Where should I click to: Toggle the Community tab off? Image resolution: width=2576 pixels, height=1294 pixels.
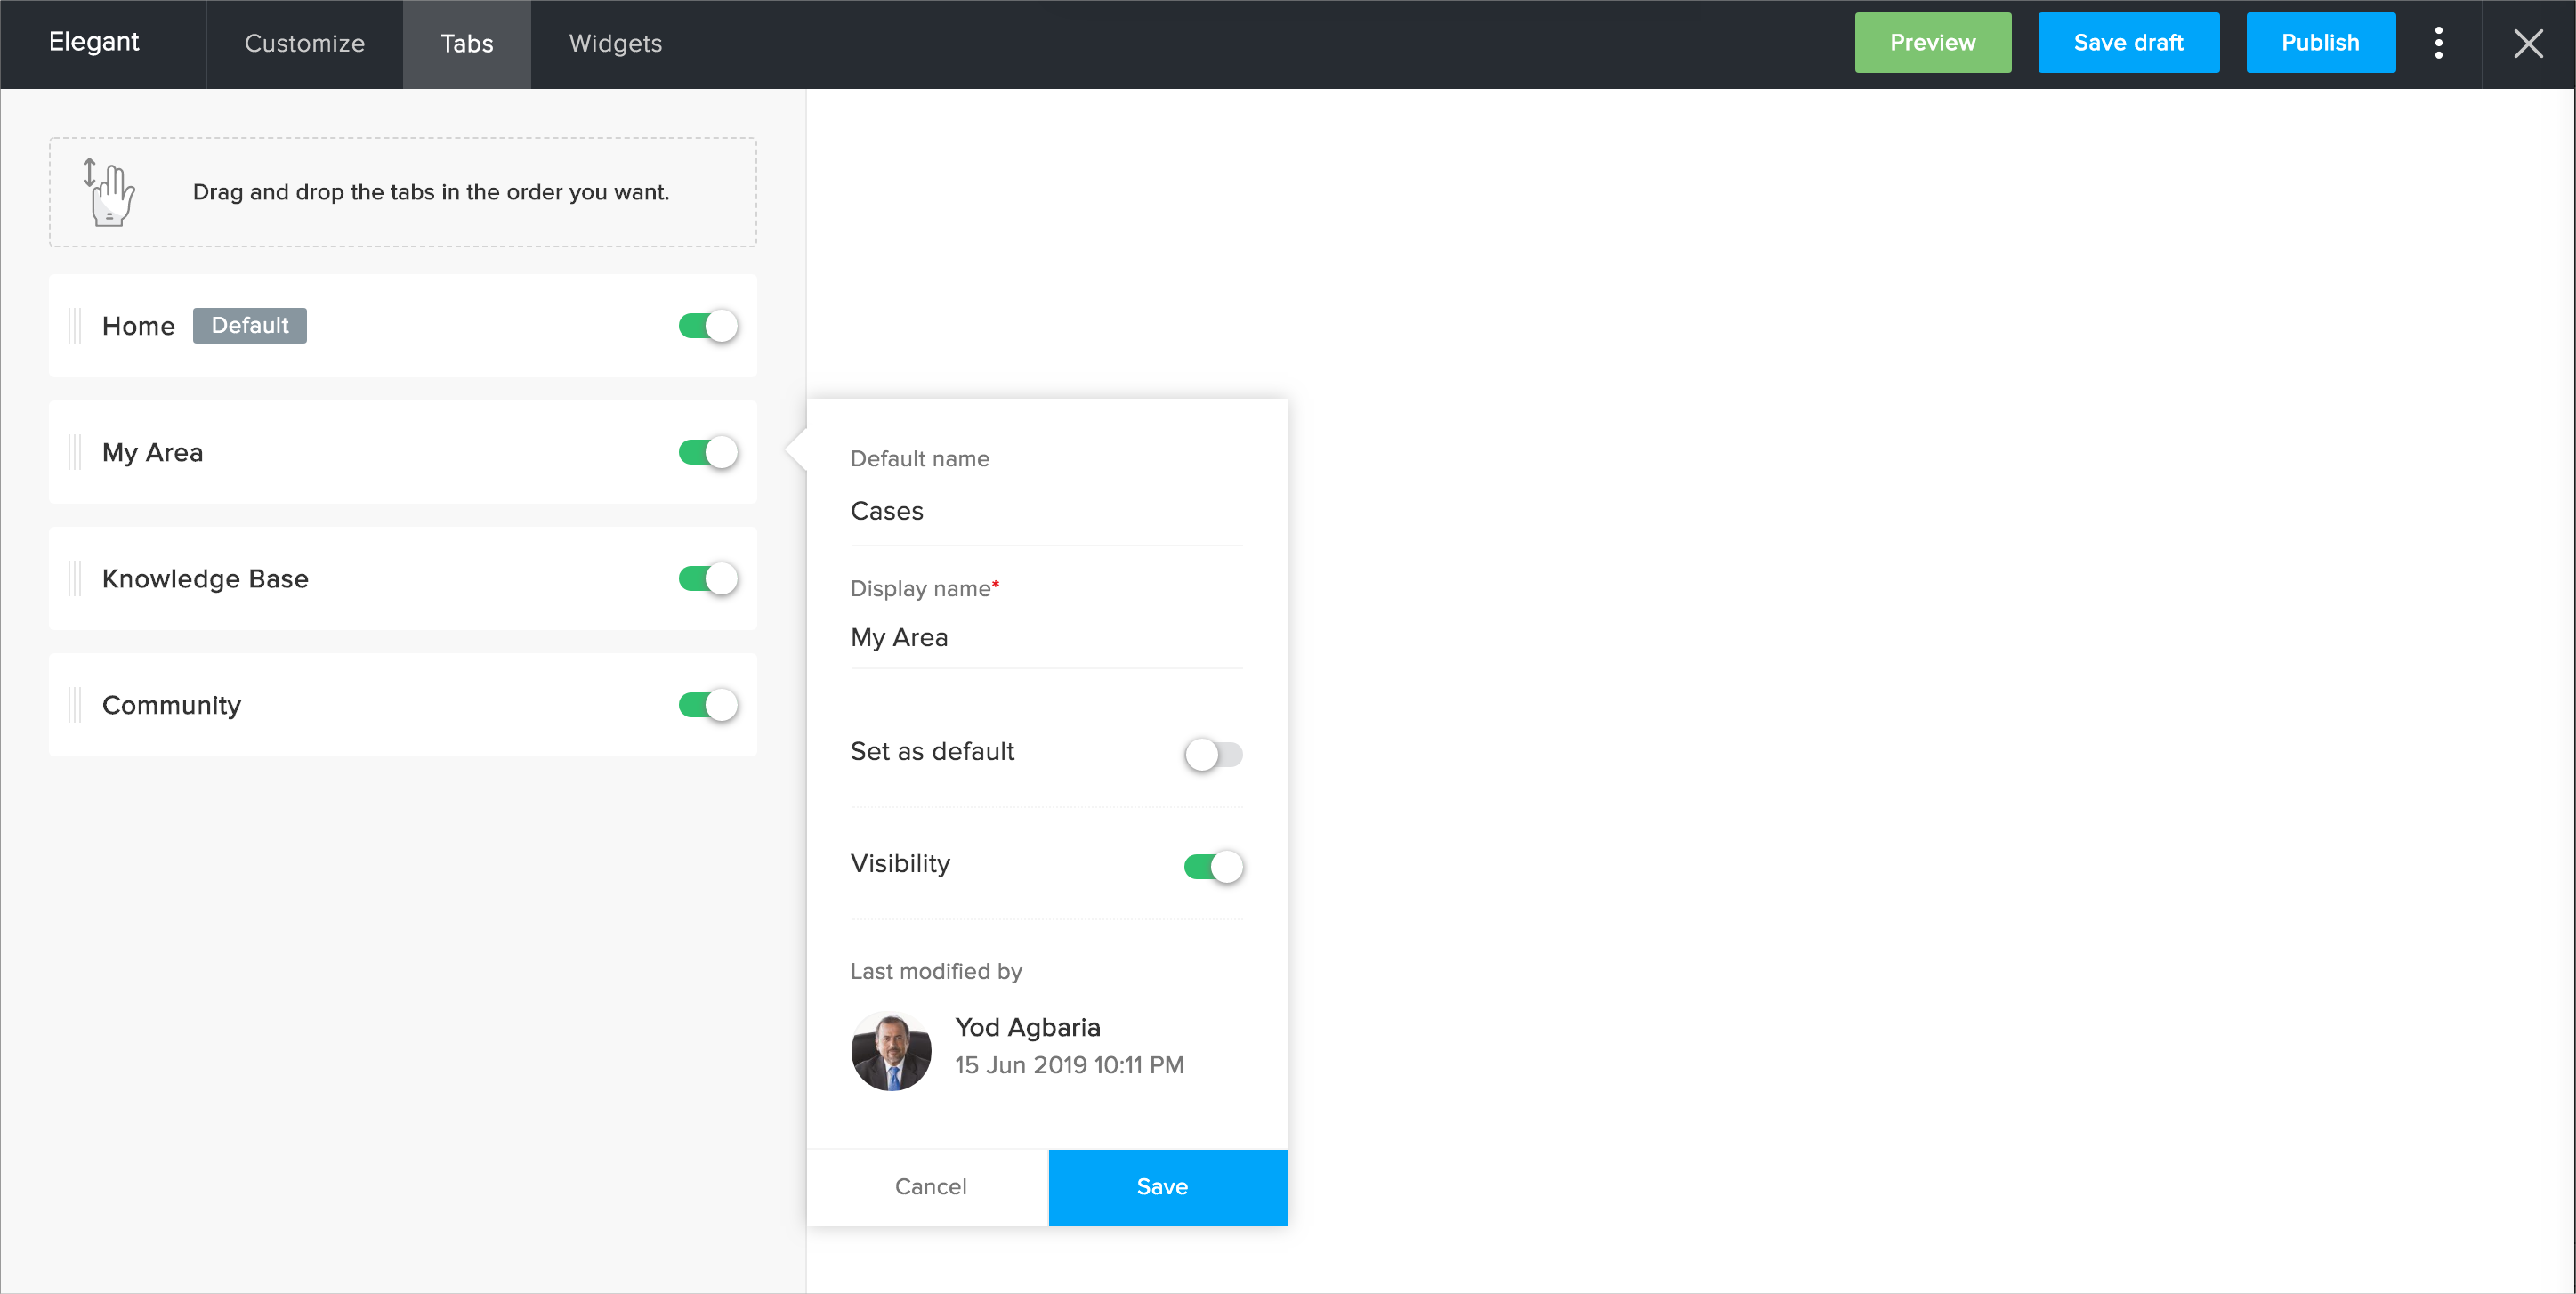(x=708, y=705)
